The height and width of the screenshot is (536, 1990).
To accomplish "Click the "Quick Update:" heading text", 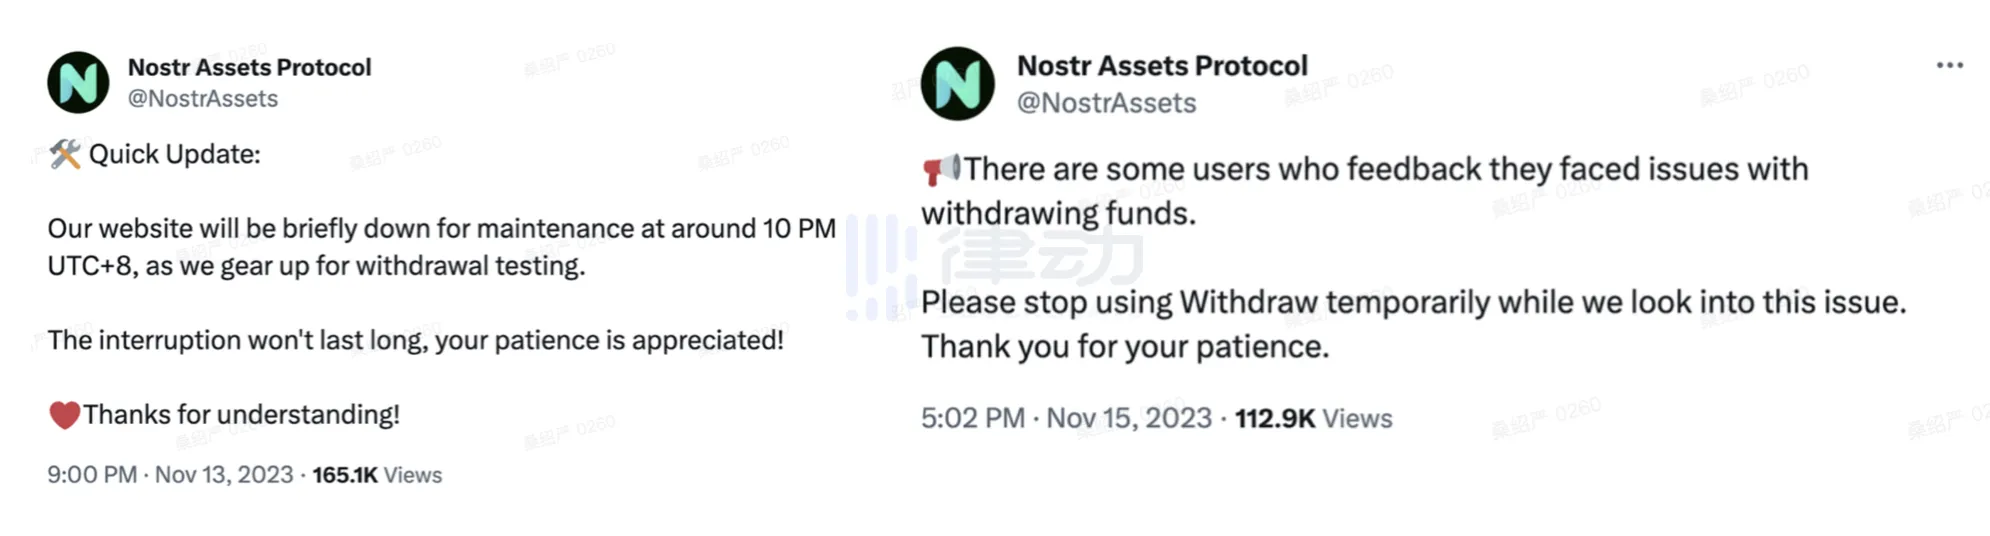I will pos(175,154).
